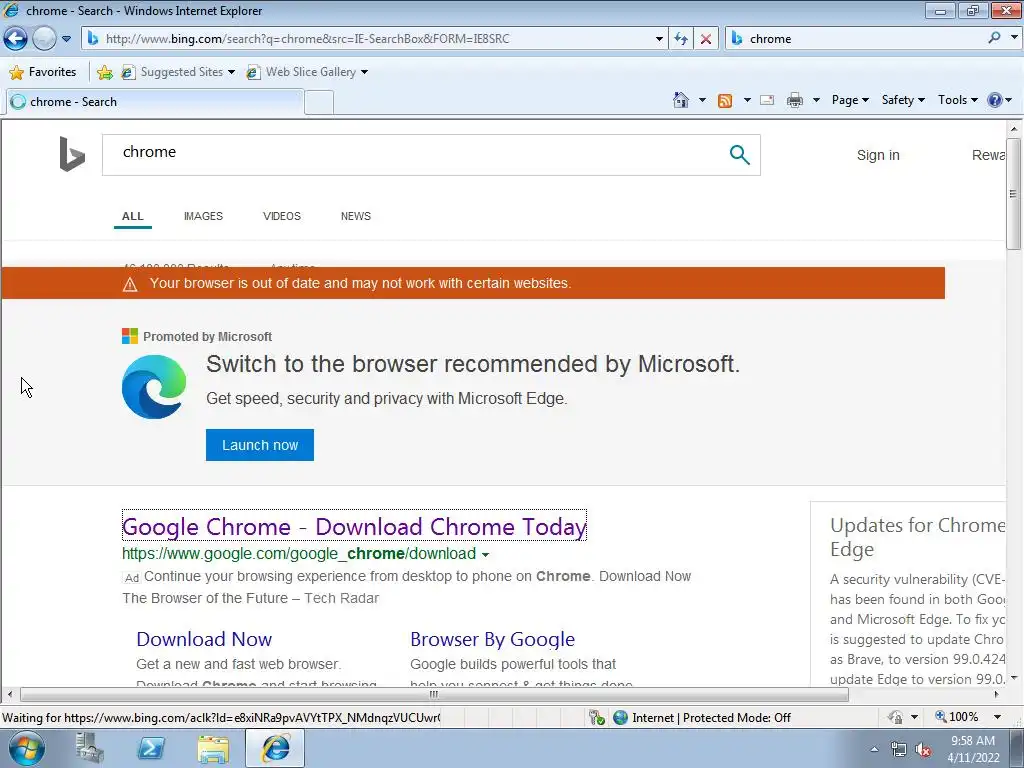Open the Download Now sublink

[x=204, y=639]
